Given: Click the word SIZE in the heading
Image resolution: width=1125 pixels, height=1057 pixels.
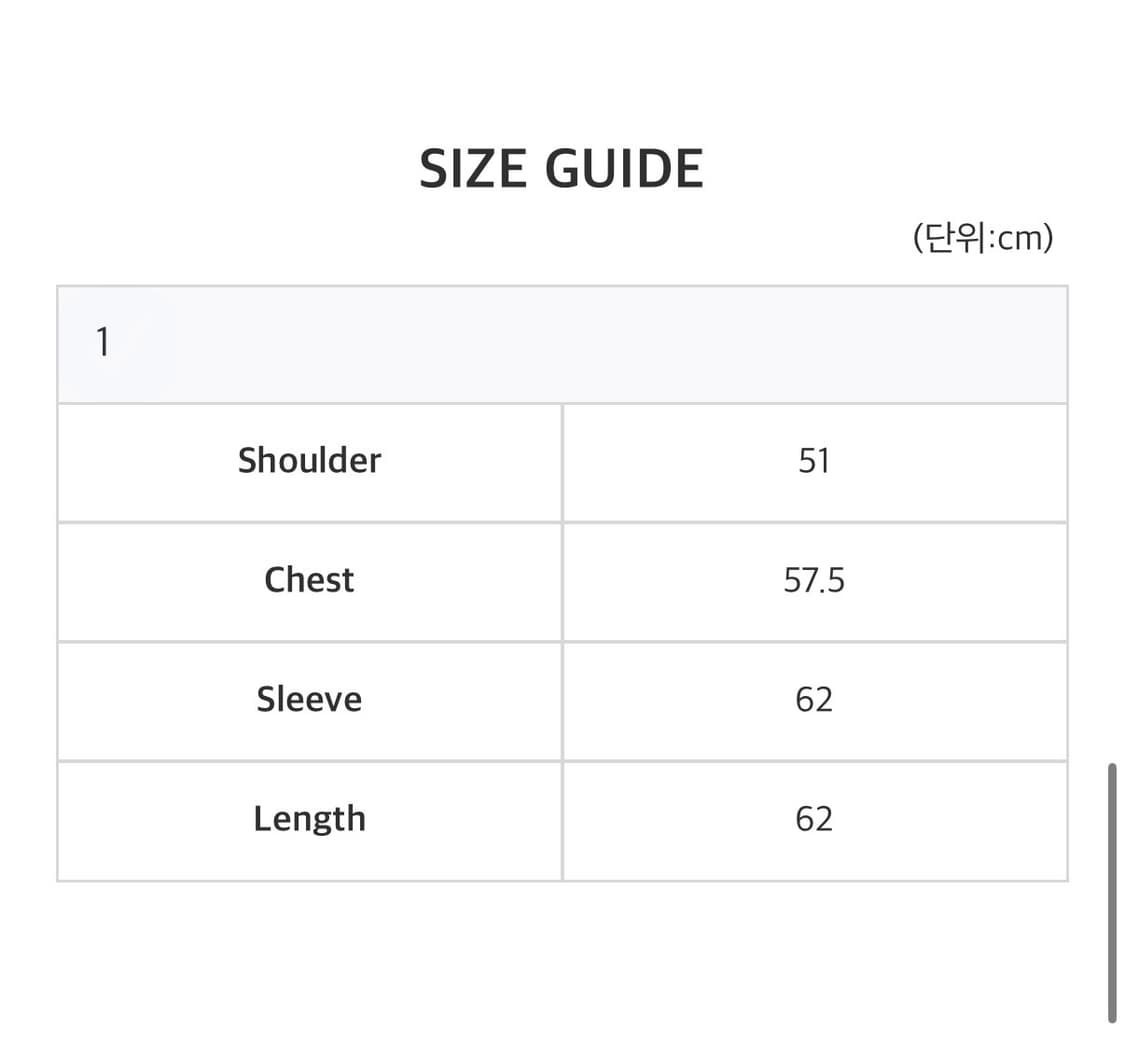Looking at the screenshot, I should click(x=473, y=168).
